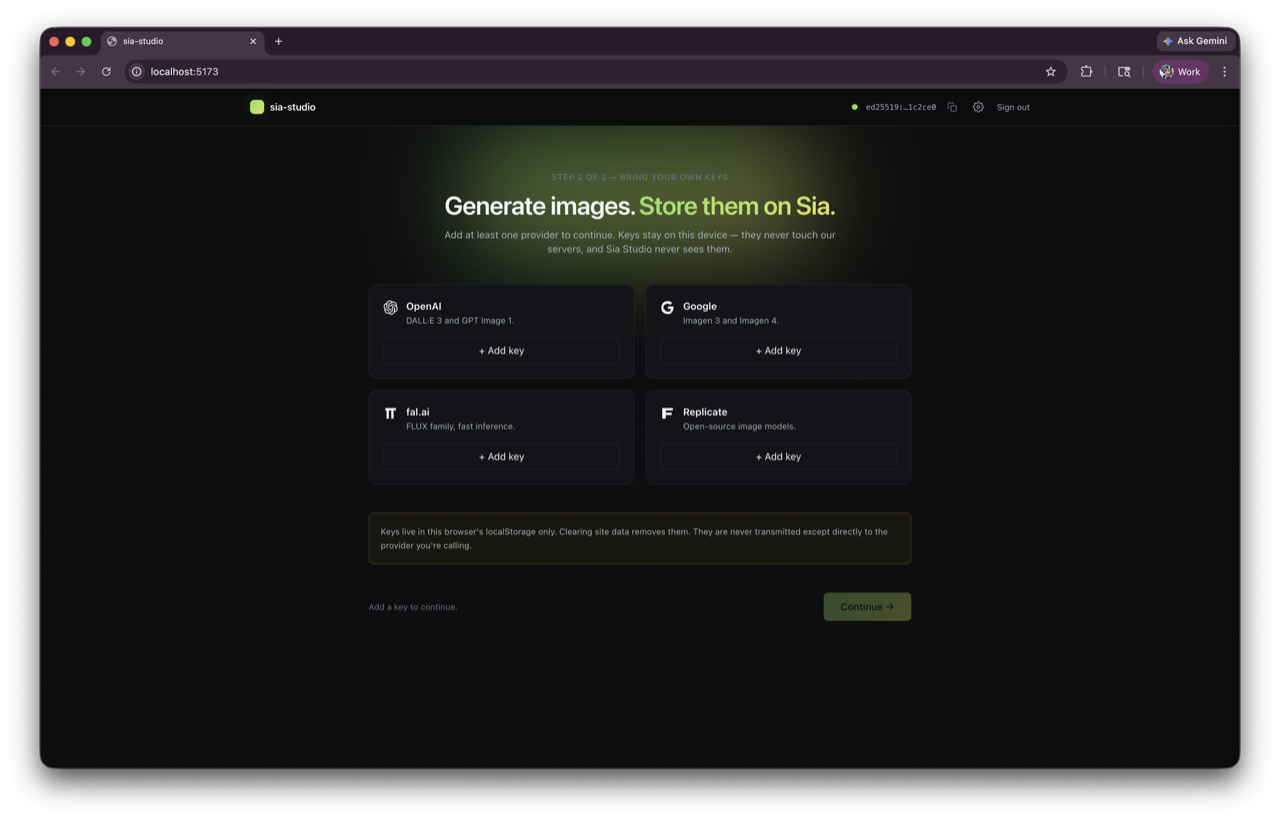The image size is (1280, 821).
Task: Open settings via the gear icon
Action: pos(978,107)
